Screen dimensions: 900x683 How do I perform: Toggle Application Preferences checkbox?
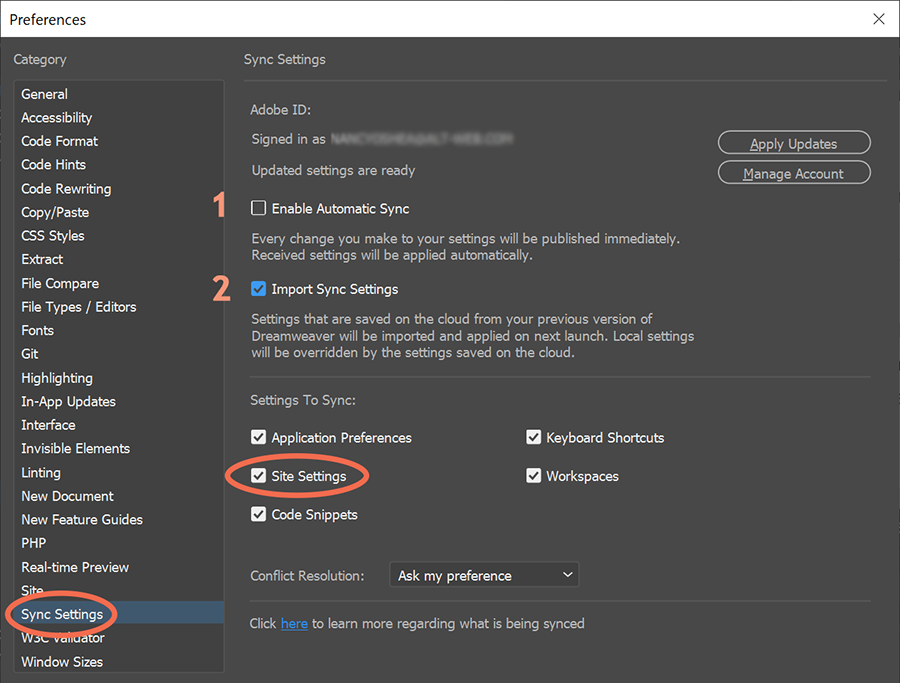(258, 437)
